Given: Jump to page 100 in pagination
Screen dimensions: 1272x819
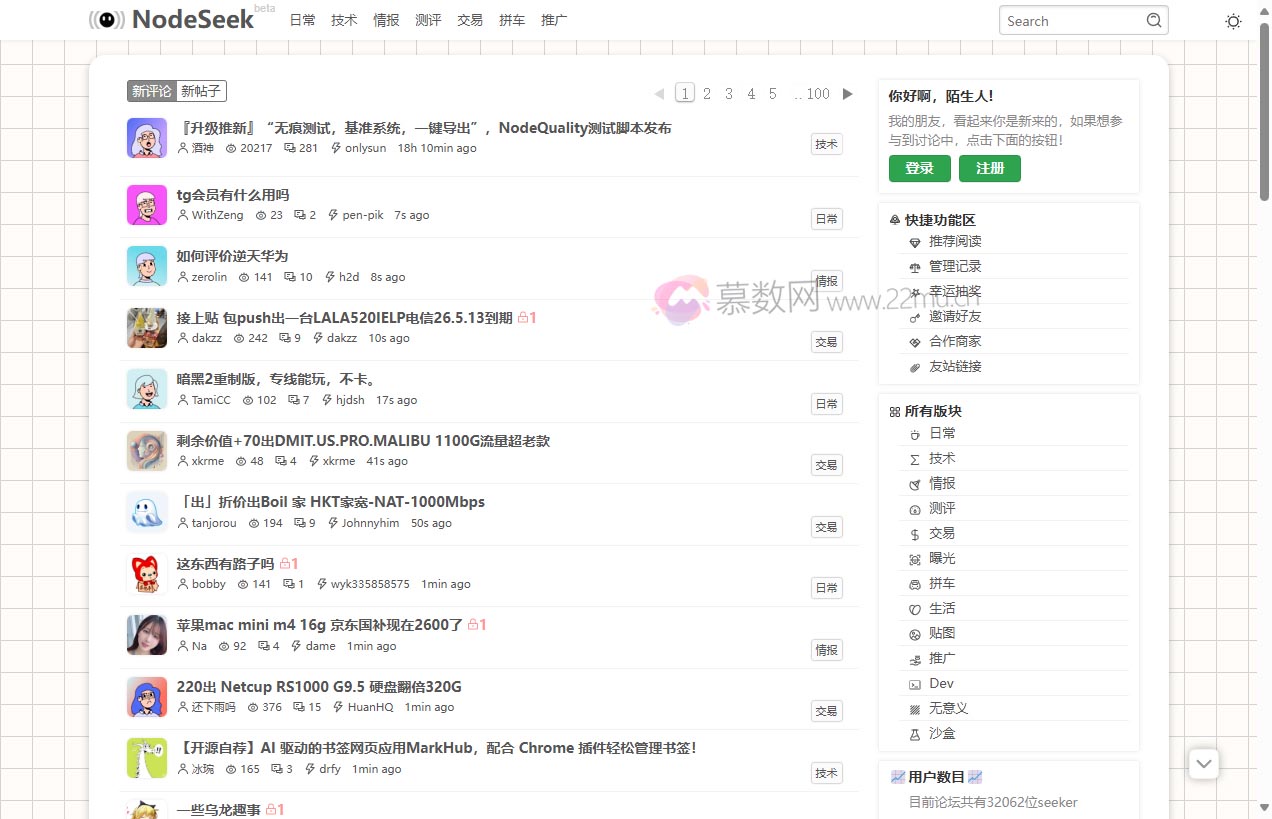Looking at the screenshot, I should coord(817,94).
